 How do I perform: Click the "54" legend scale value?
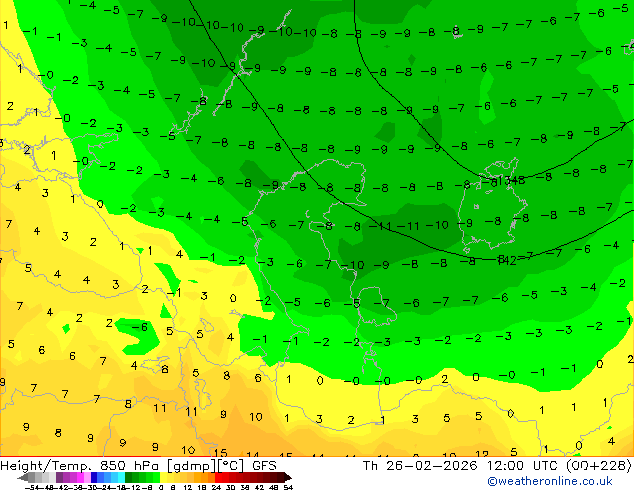coord(287,487)
